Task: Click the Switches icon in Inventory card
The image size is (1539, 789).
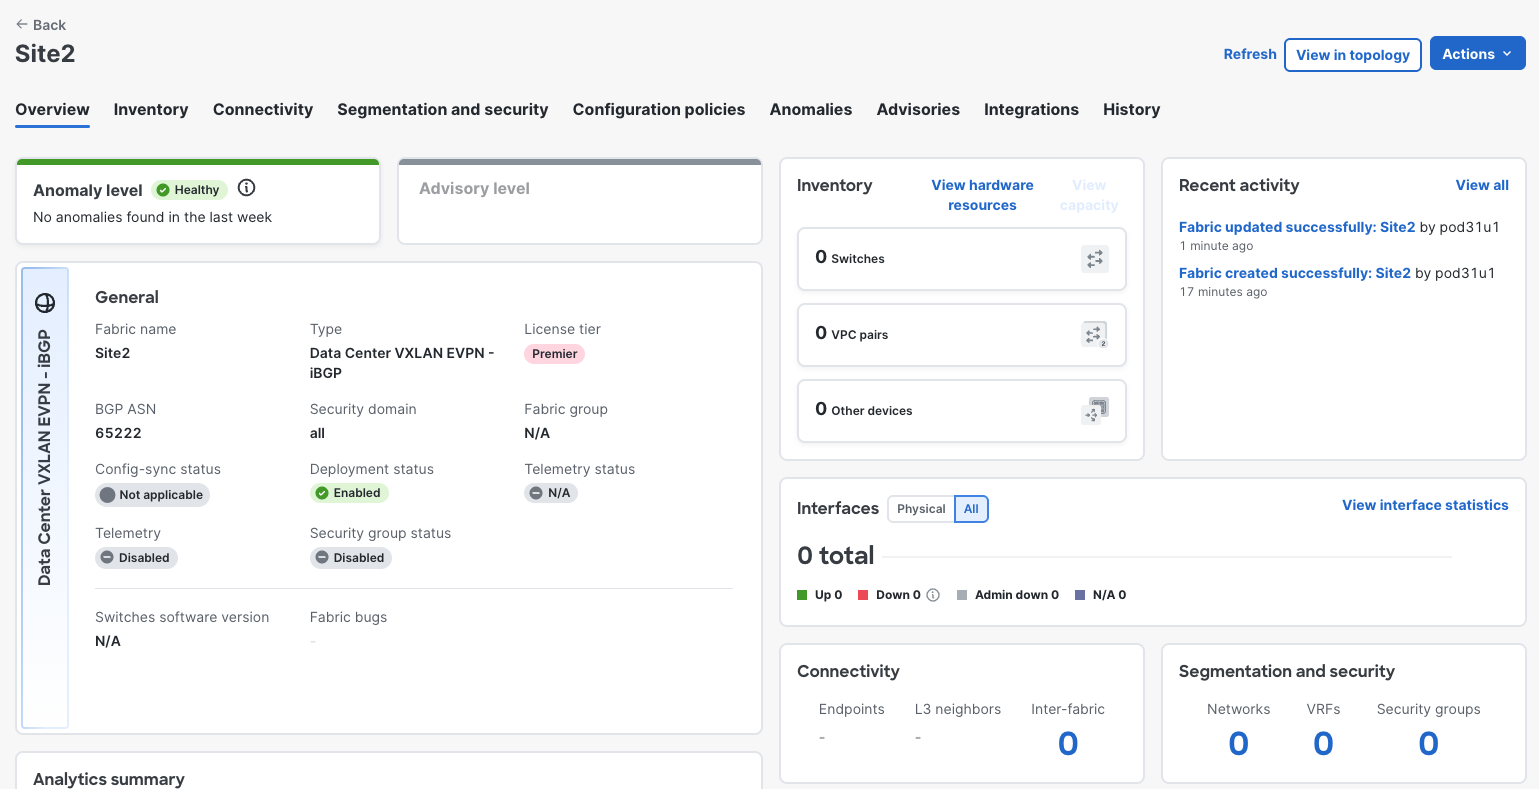Action: [1095, 259]
